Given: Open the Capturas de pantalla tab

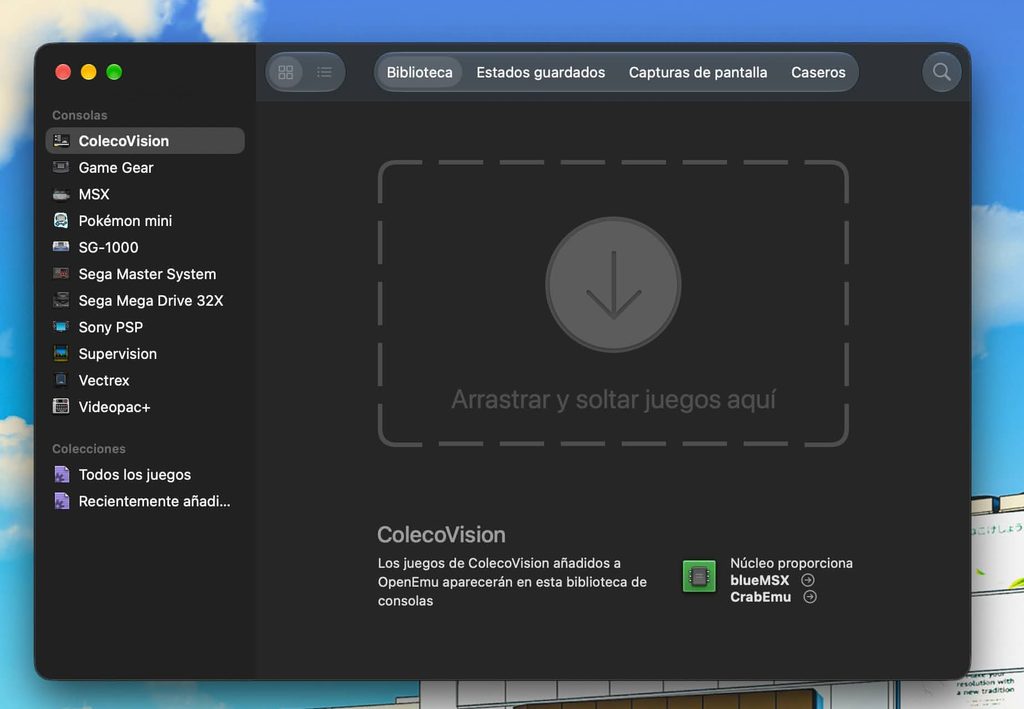Looking at the screenshot, I should (698, 72).
